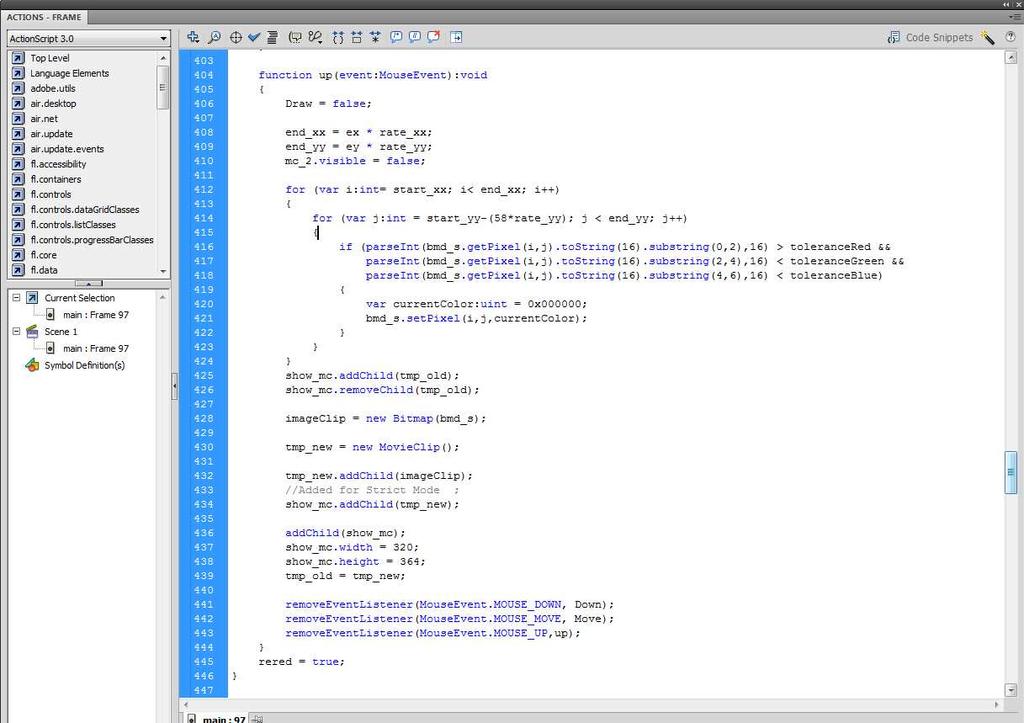Open the fl.containers package
This screenshot has height=723, width=1024.
tap(56, 179)
